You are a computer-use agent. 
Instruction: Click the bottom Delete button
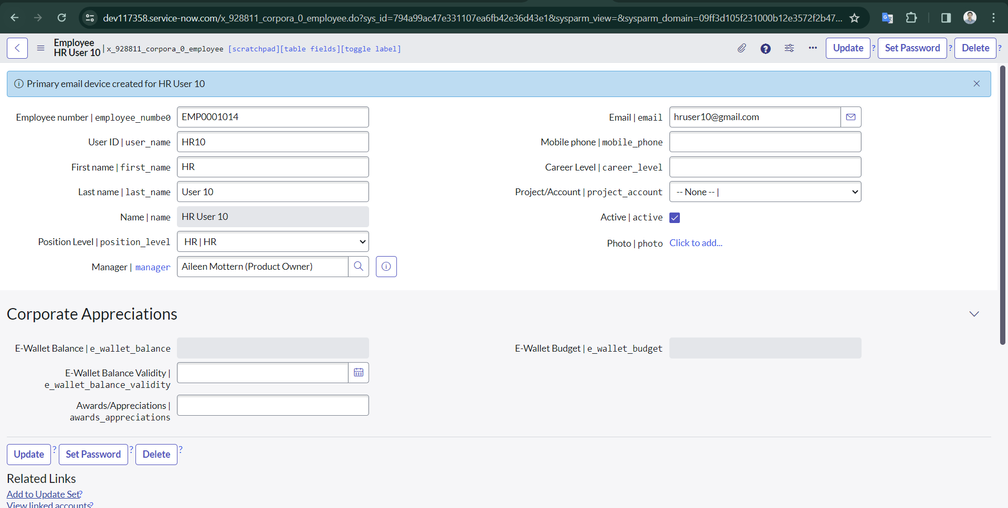(x=156, y=454)
